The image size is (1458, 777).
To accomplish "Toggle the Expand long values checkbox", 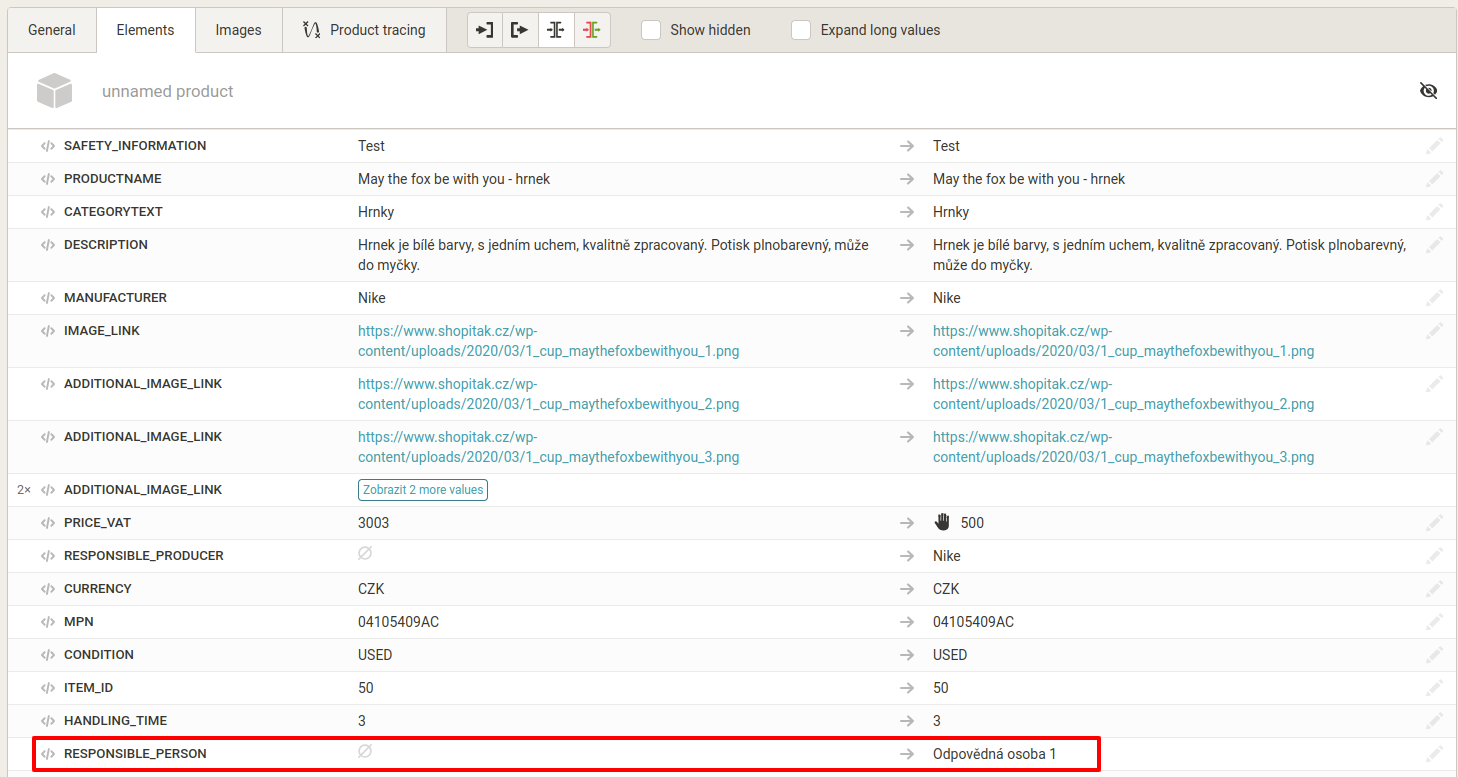I will pos(801,30).
